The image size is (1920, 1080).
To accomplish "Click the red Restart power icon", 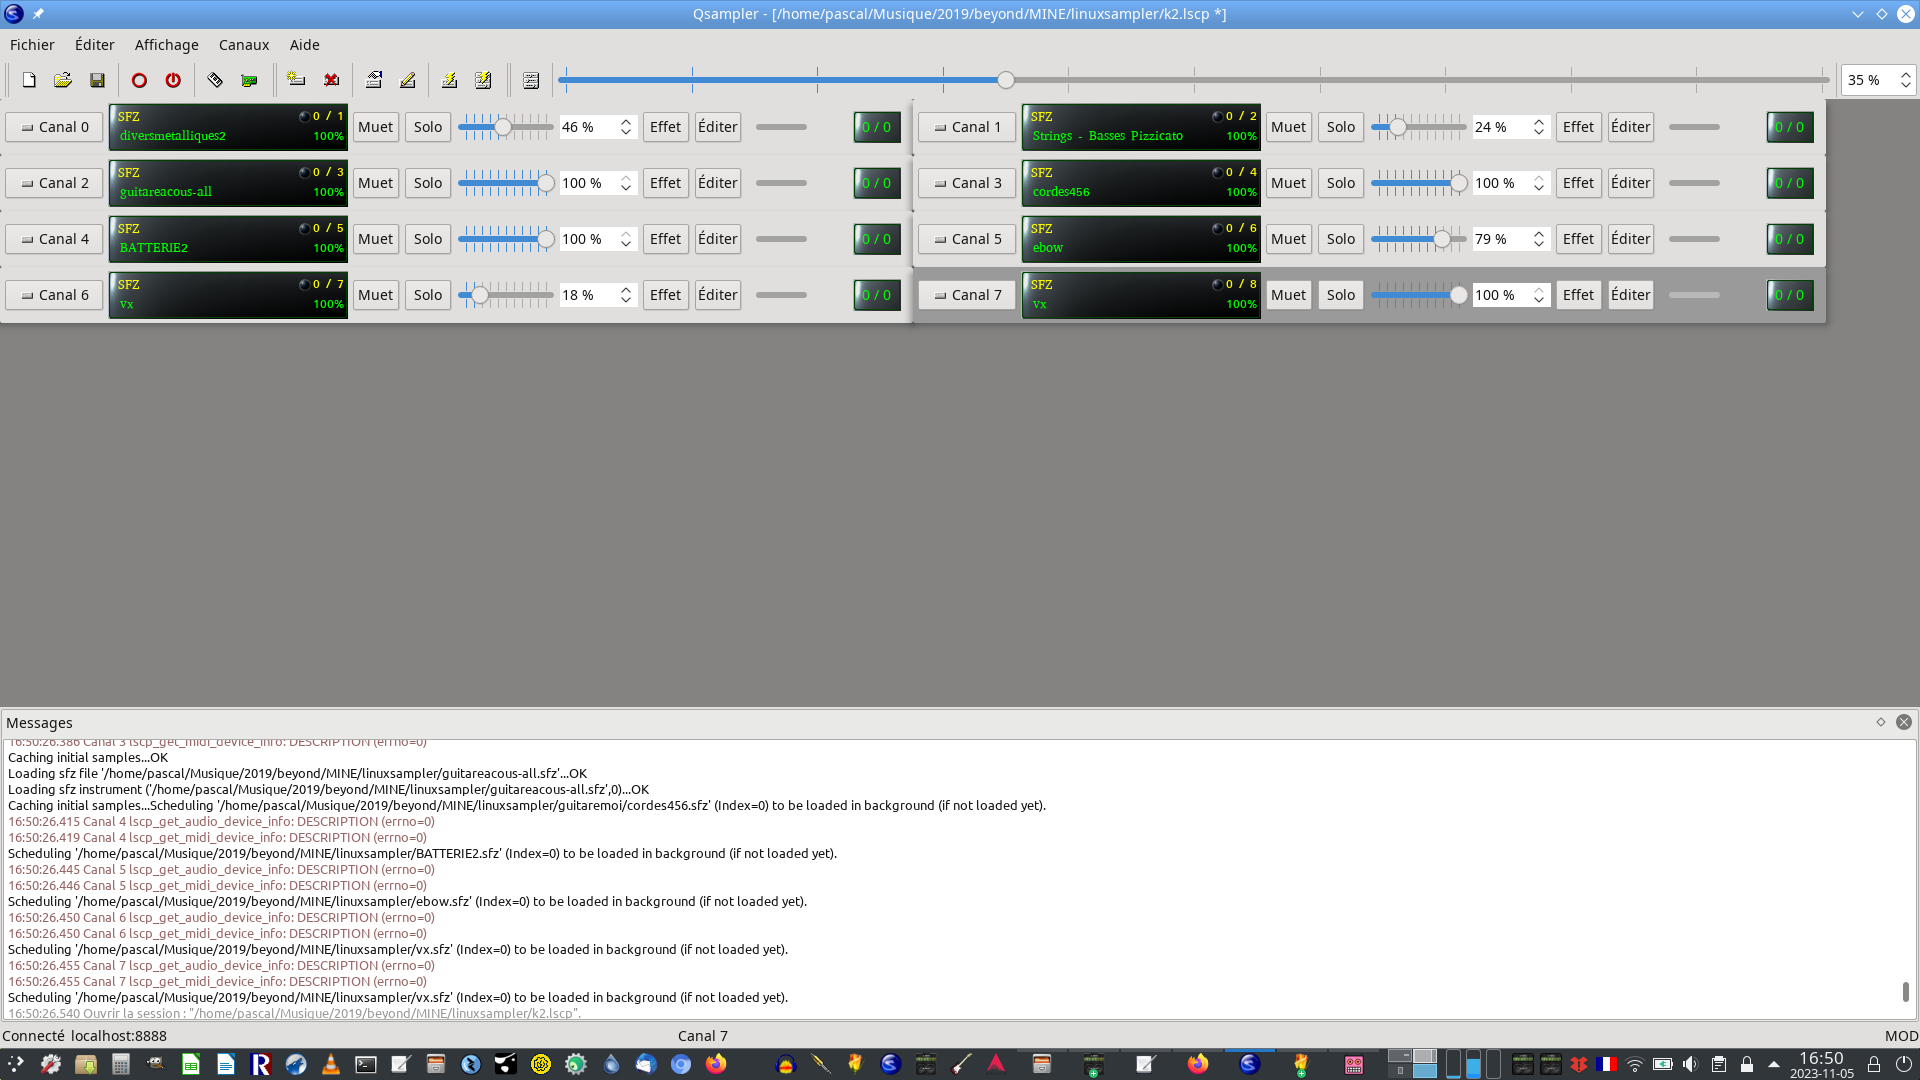I will click(x=173, y=80).
